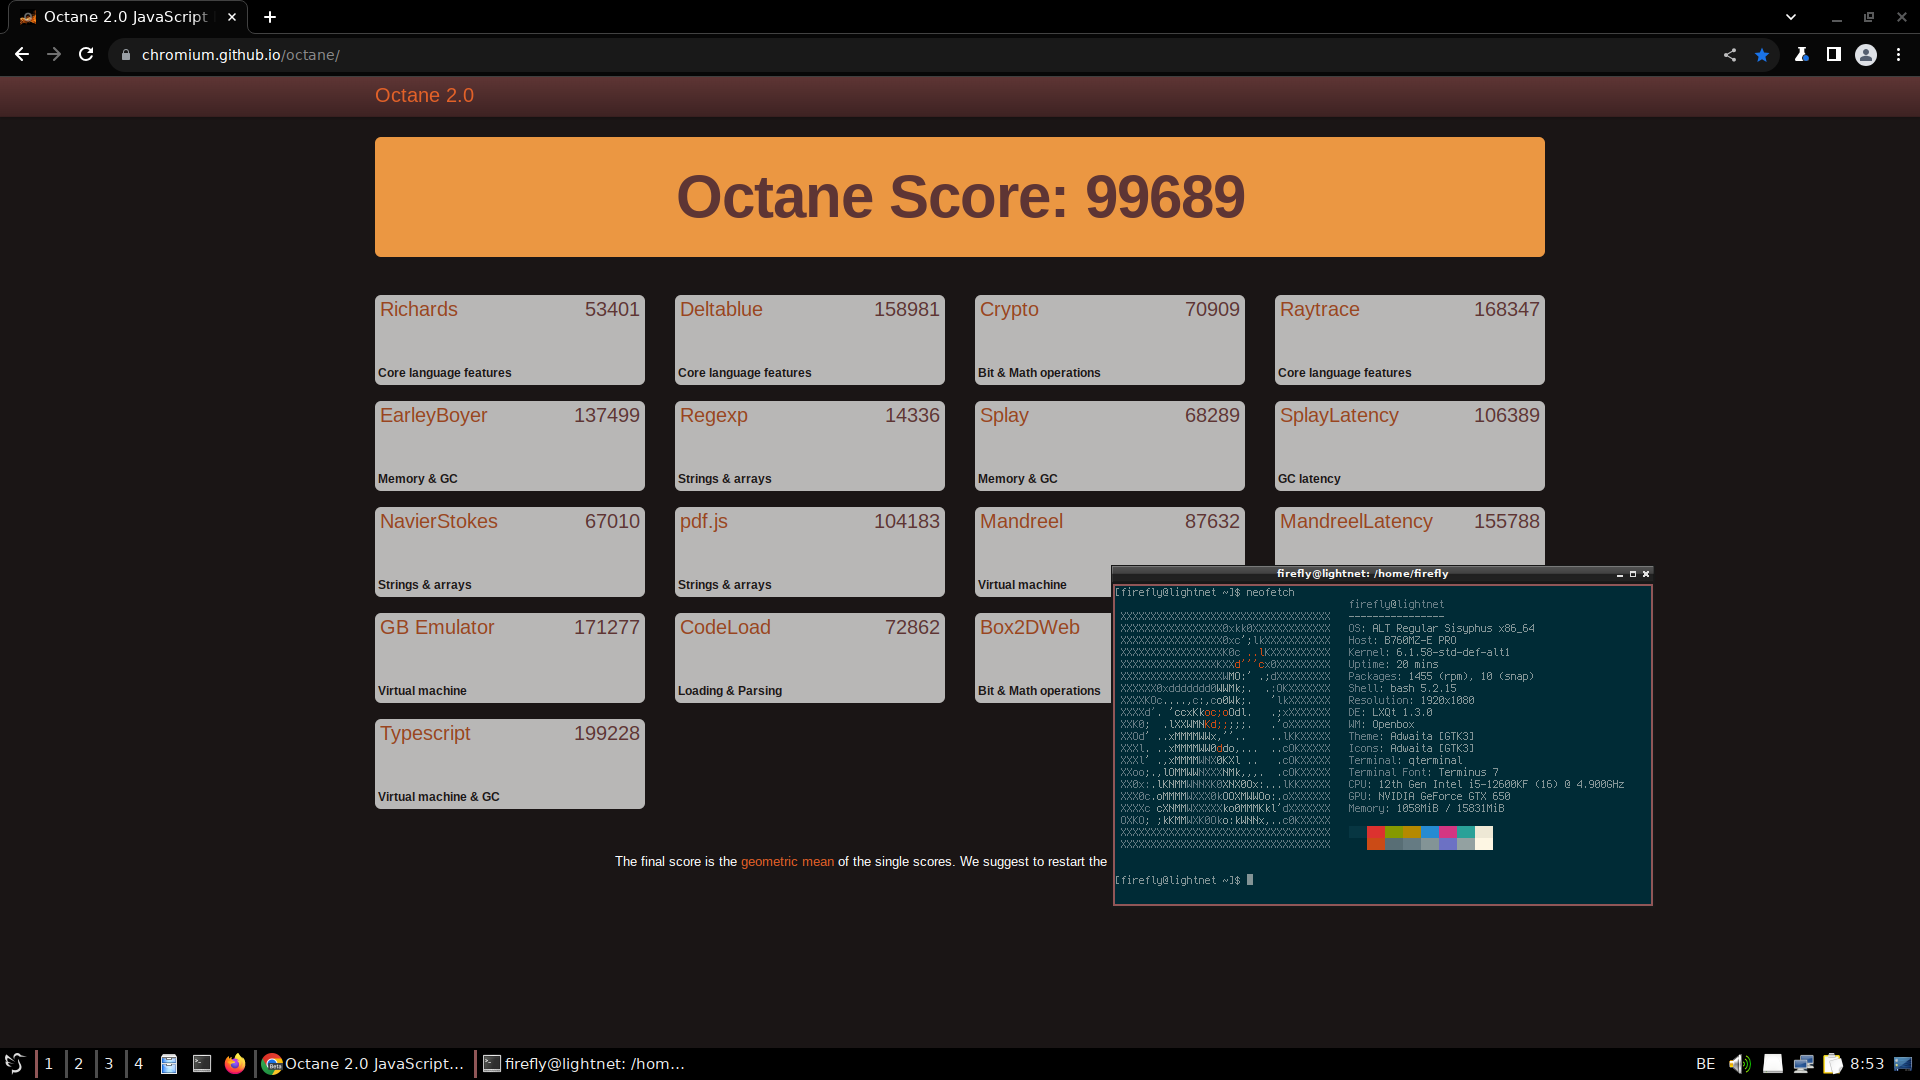1920x1080 pixels.
Task: Open the LXQt bird start menu
Action: (15, 1064)
